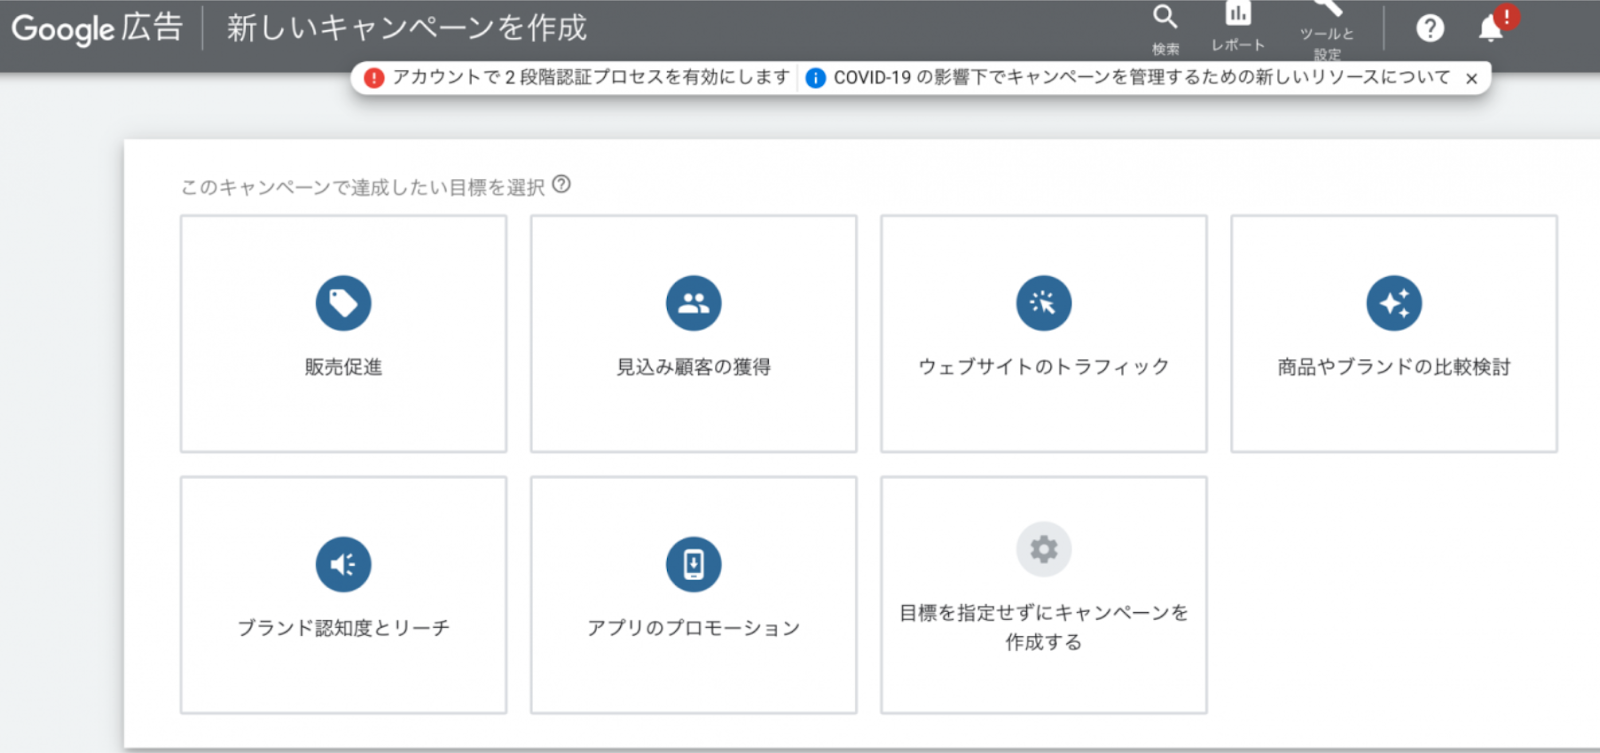
Task: Click the gear icon for no-goal campaign
Action: point(1043,549)
